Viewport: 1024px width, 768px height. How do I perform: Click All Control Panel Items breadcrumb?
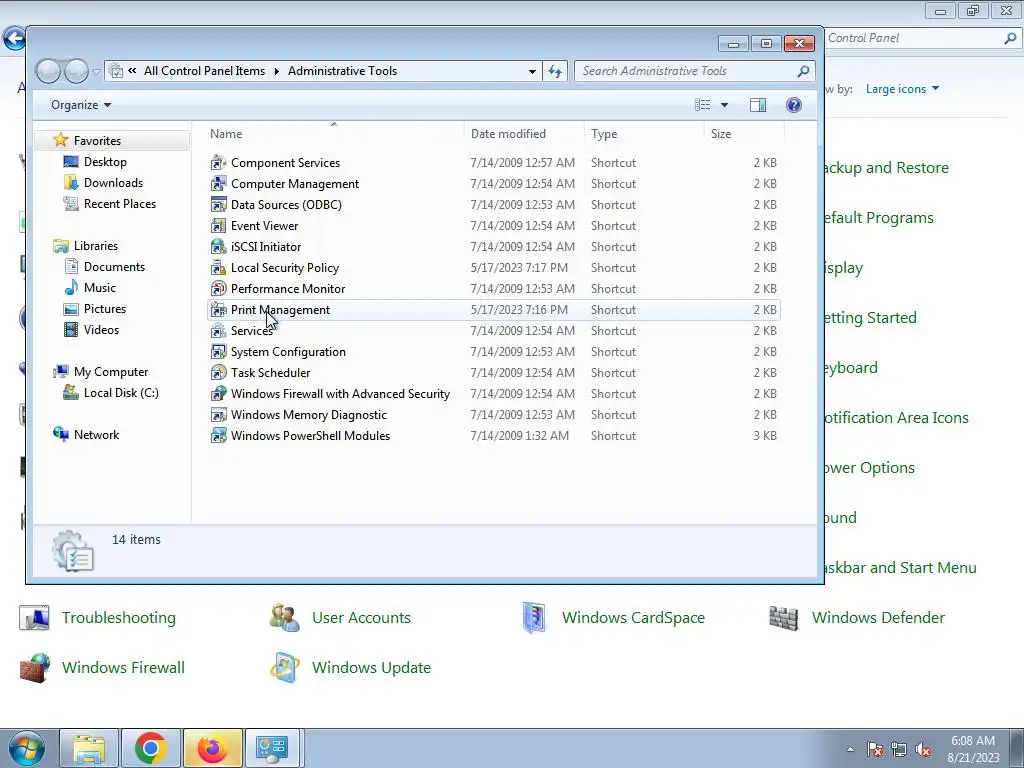(x=204, y=71)
